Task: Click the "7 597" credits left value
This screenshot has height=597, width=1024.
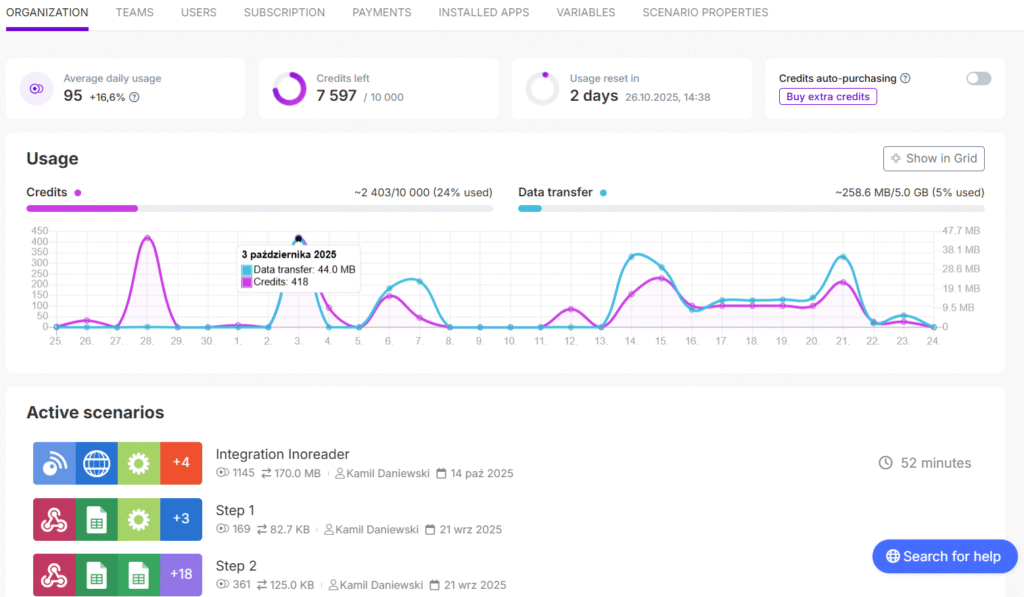Action: [x=336, y=96]
